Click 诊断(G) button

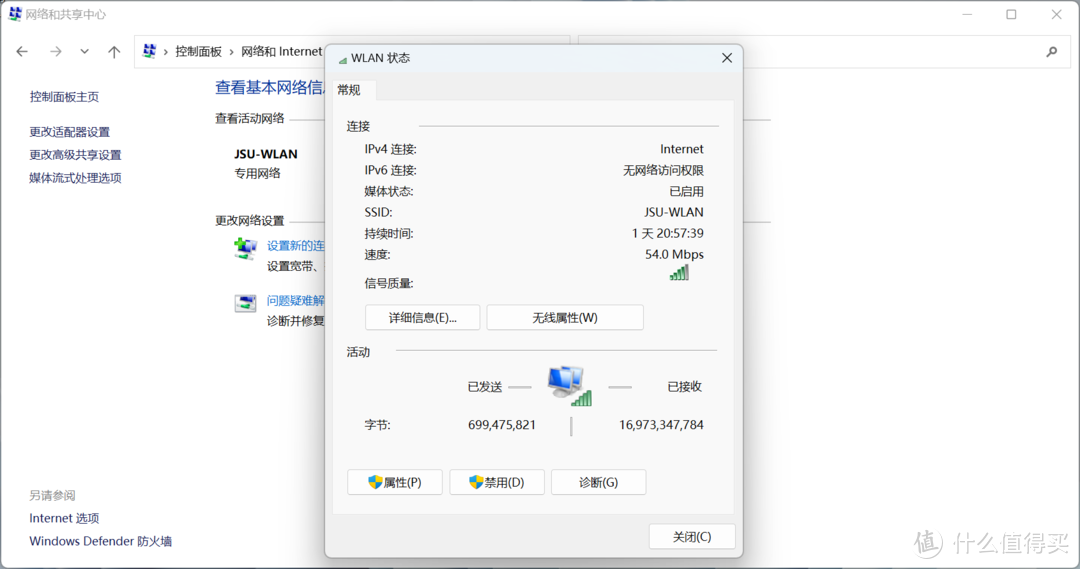(599, 482)
